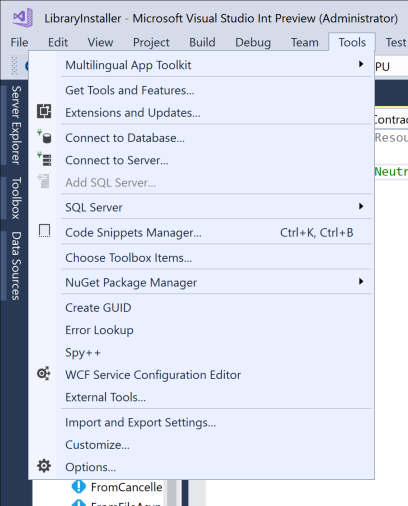This screenshot has height=506, width=408.
Task: Click the Connect to Database icon
Action: [44, 136]
